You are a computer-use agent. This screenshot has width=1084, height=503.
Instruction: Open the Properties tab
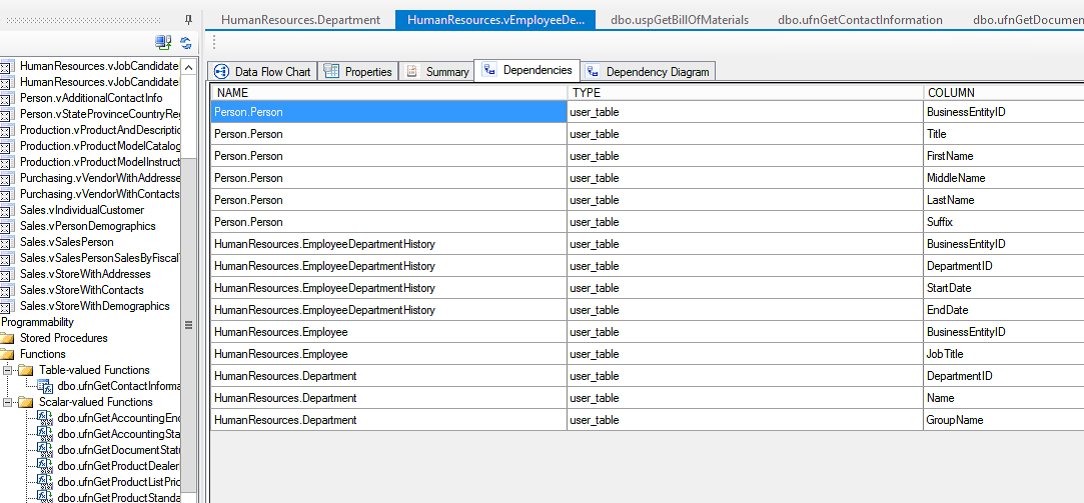pyautogui.click(x=359, y=71)
